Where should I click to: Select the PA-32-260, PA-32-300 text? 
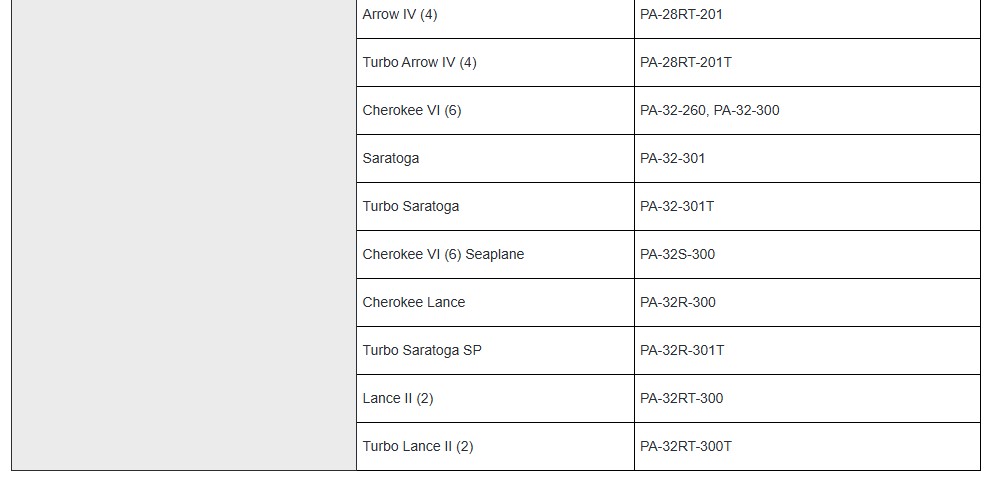pos(709,110)
